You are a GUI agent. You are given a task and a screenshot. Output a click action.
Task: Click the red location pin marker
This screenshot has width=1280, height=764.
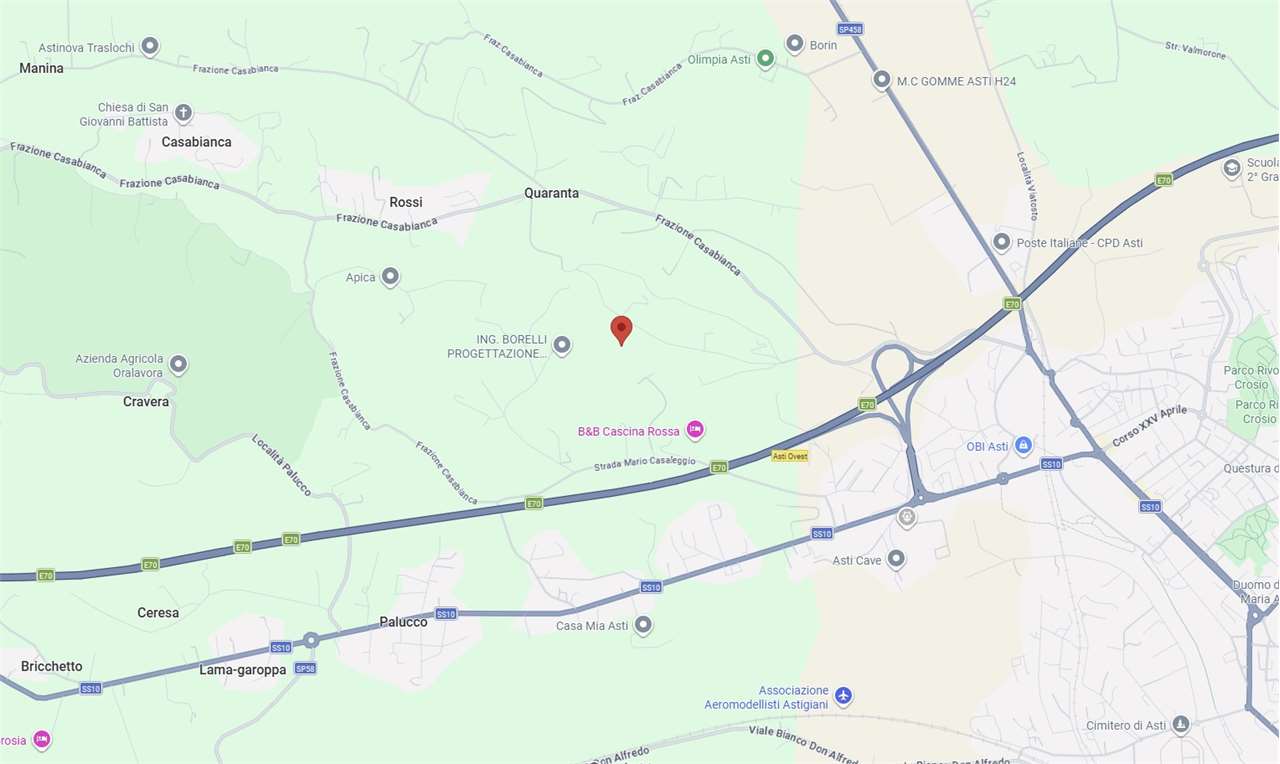[622, 331]
